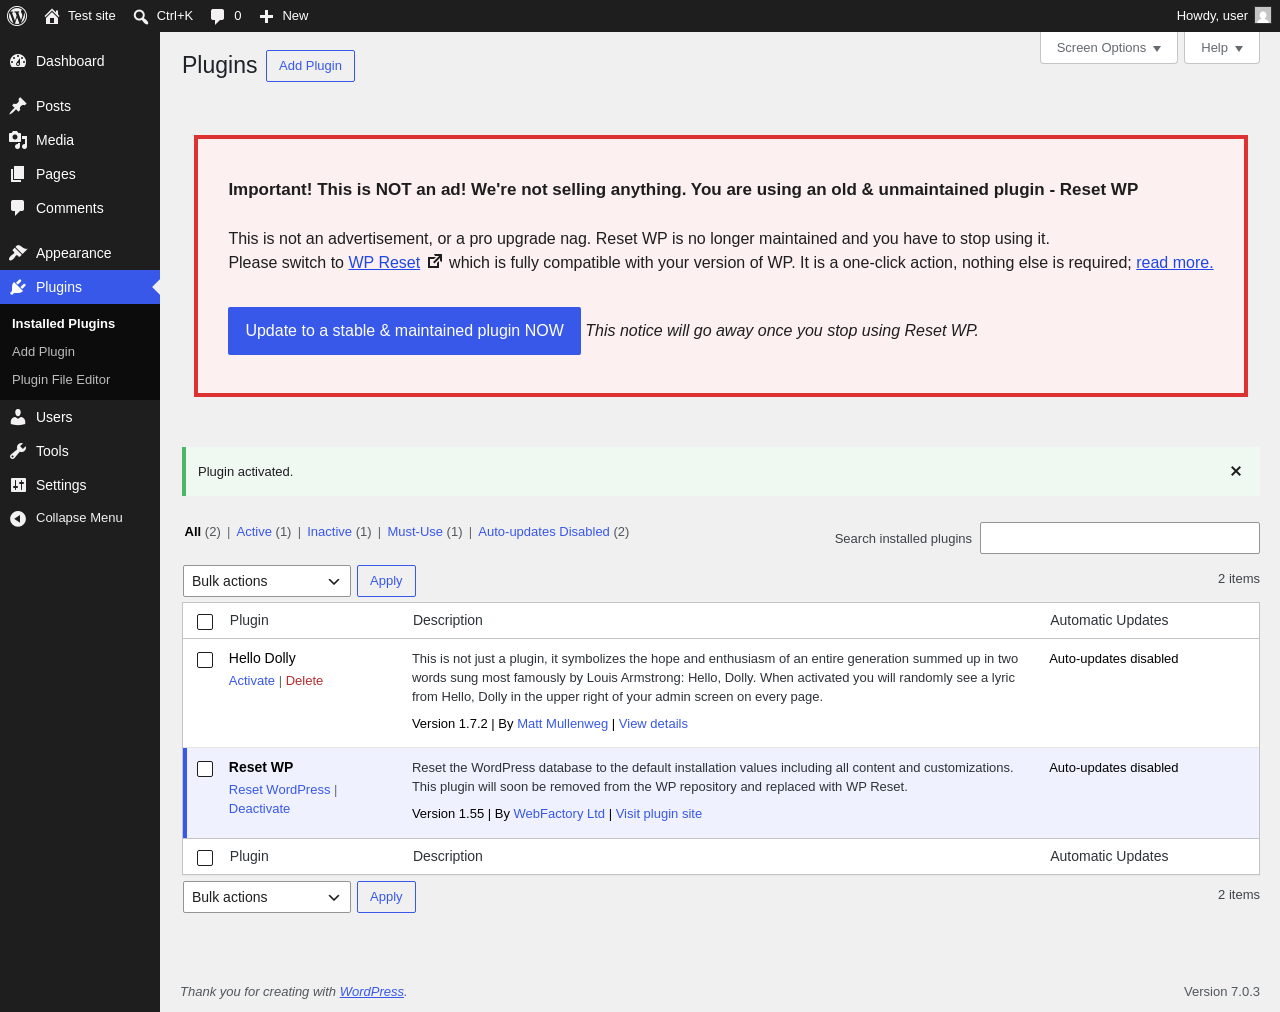The height and width of the screenshot is (1012, 1280).
Task: Focus the Search installed plugins field
Action: [1120, 538]
